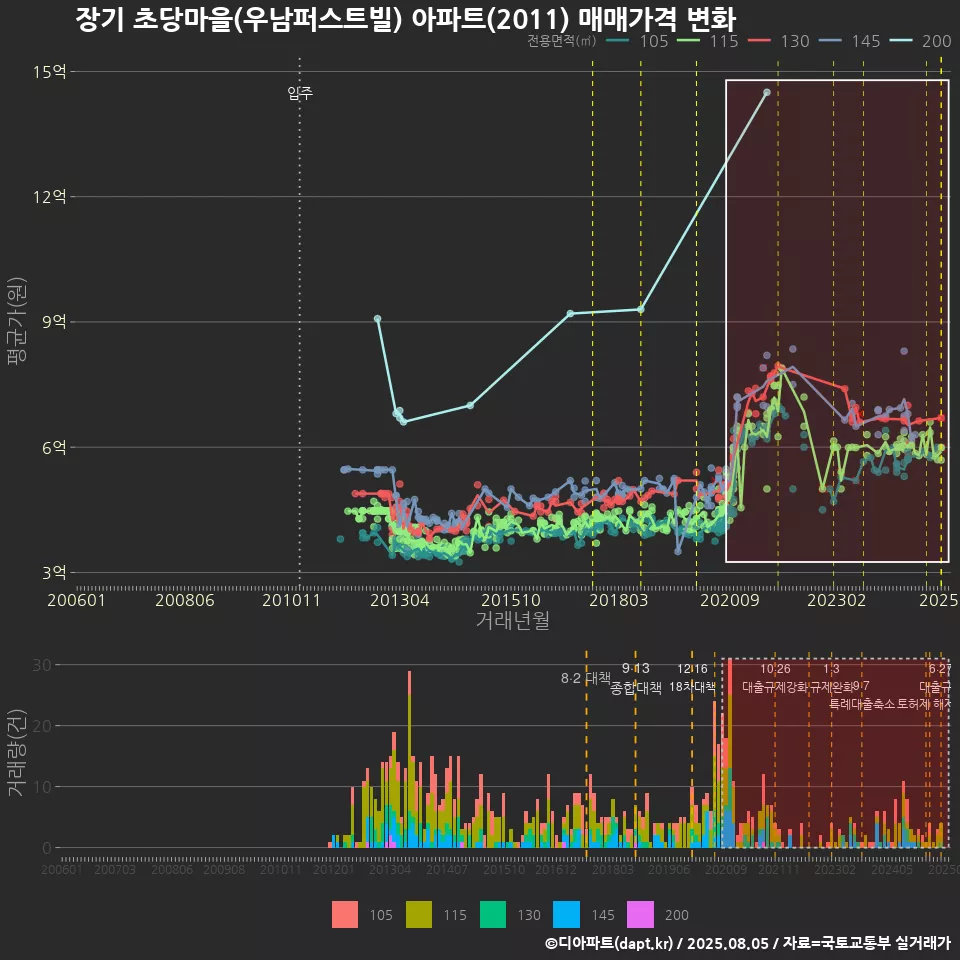The height and width of the screenshot is (960, 960).
Task: Click the 12억 y-axis label
Action: [x=50, y=197]
